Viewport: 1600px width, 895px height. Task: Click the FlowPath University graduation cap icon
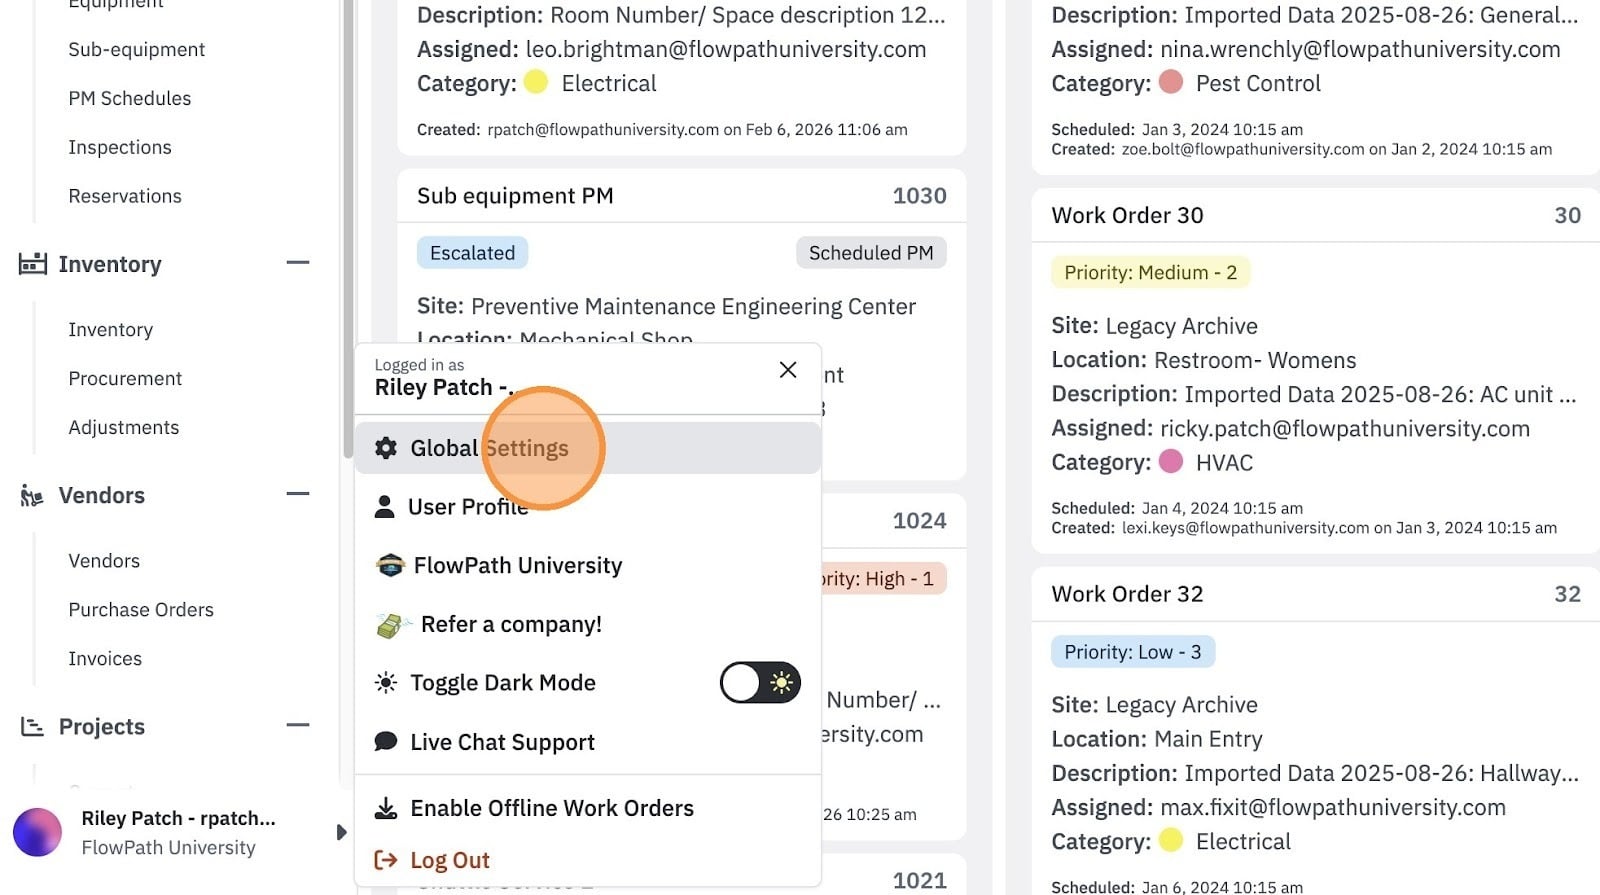click(390, 566)
